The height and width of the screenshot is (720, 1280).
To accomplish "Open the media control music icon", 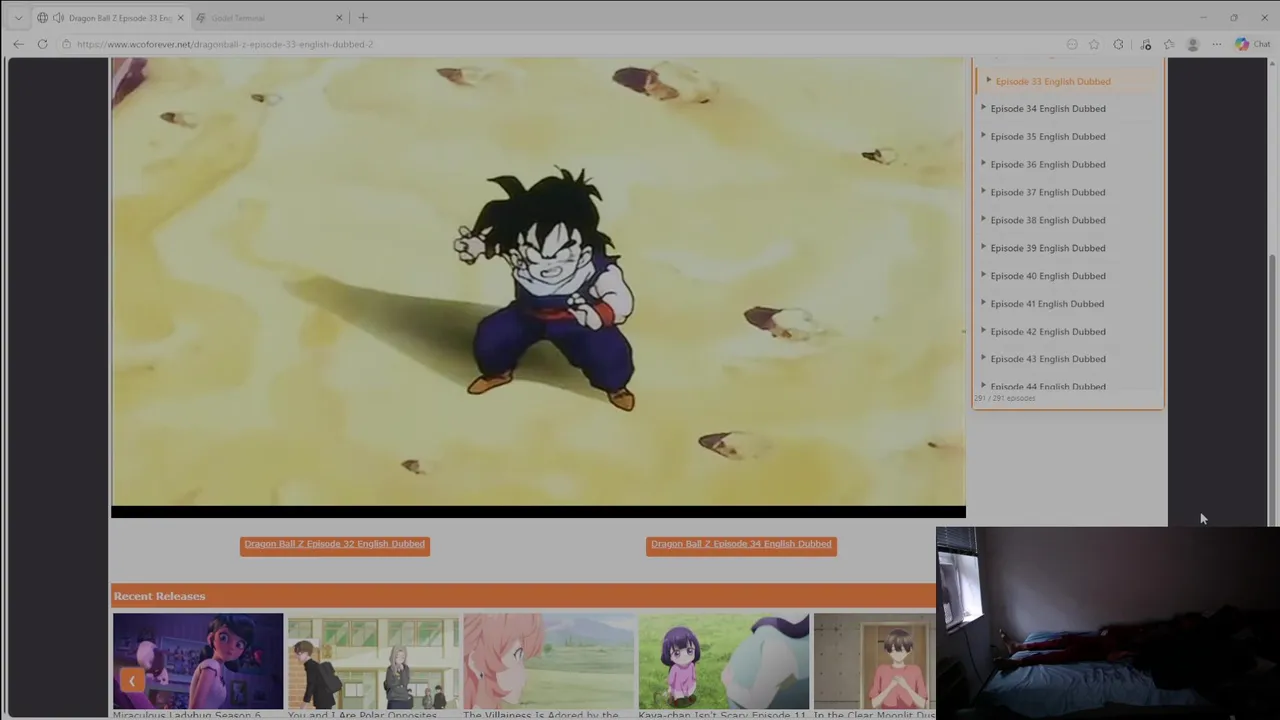I will coord(1145,44).
